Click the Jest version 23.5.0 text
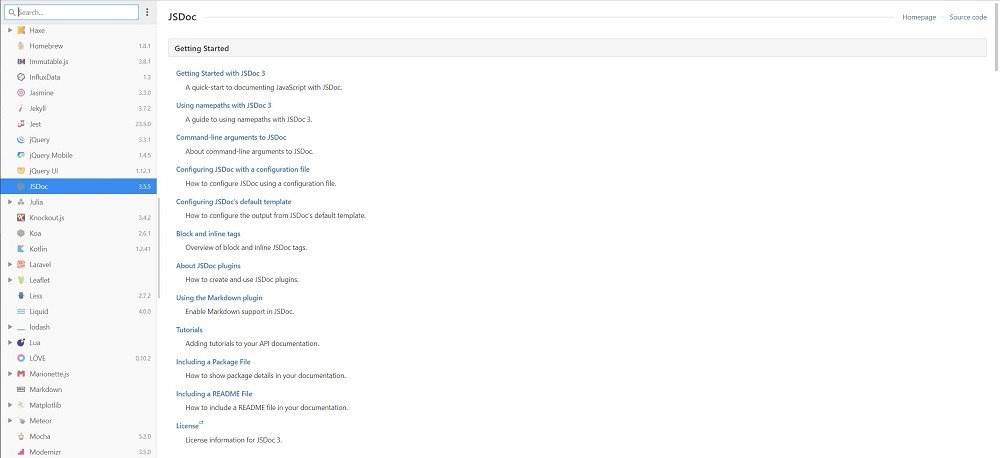Viewport: 1000px width, 458px height. point(143,124)
